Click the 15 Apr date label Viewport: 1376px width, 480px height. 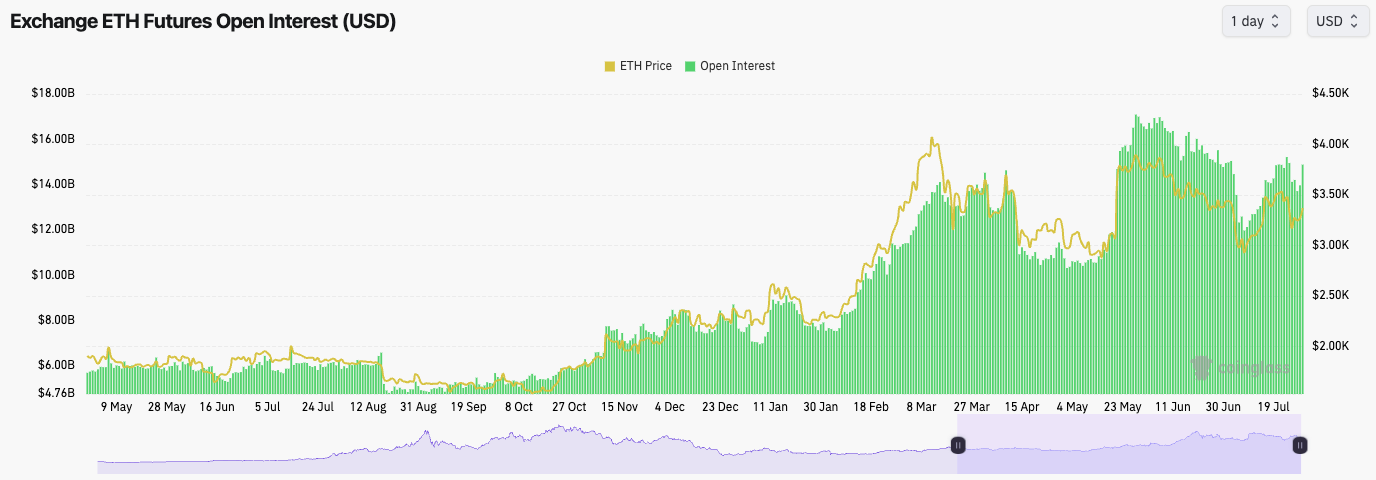point(1021,407)
